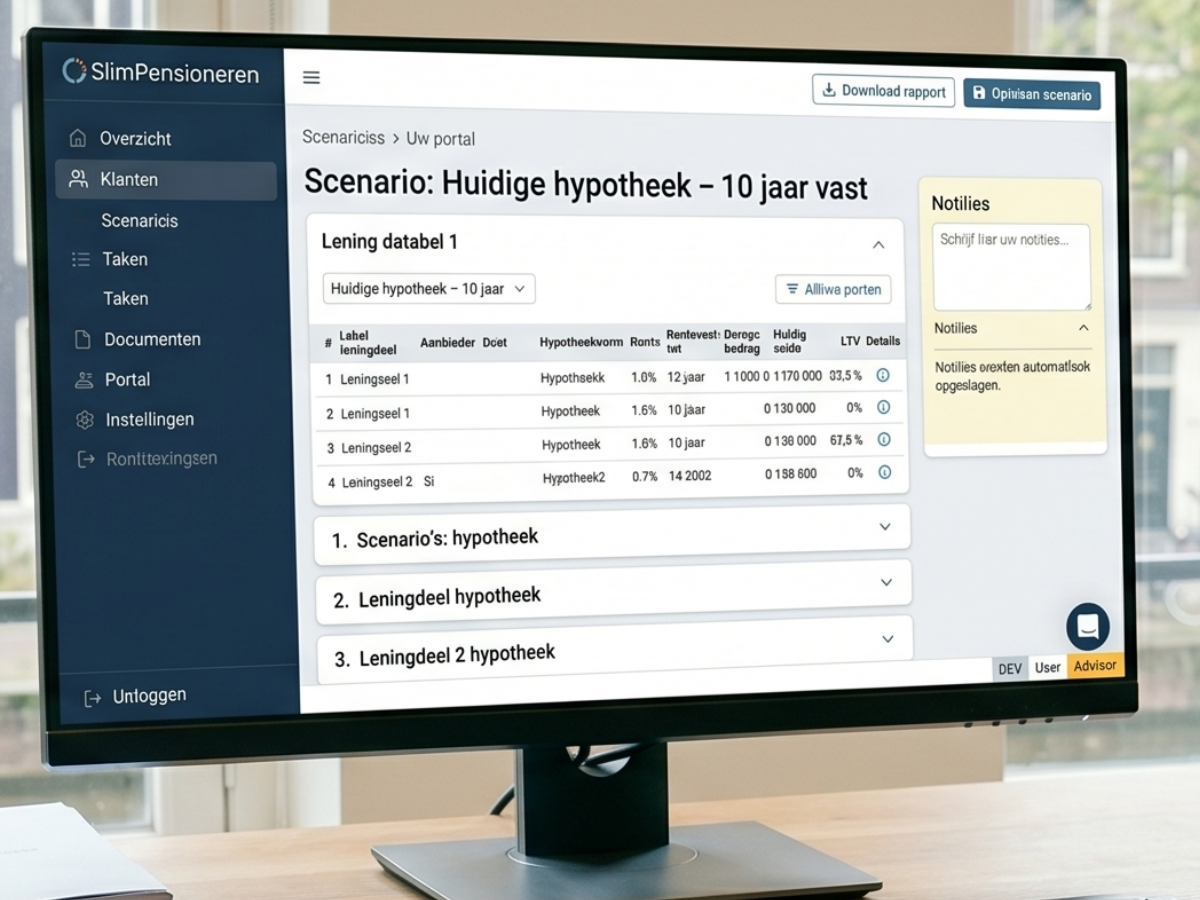Click the Uw portal breadcrumb

pos(440,139)
